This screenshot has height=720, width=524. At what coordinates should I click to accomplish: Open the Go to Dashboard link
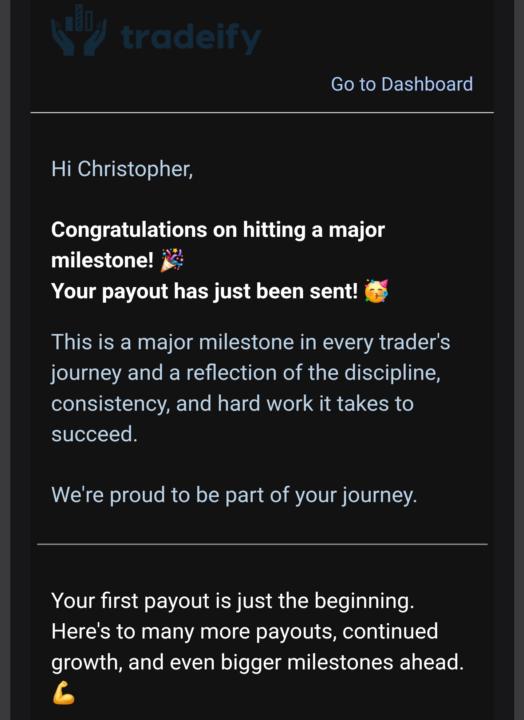tap(402, 84)
